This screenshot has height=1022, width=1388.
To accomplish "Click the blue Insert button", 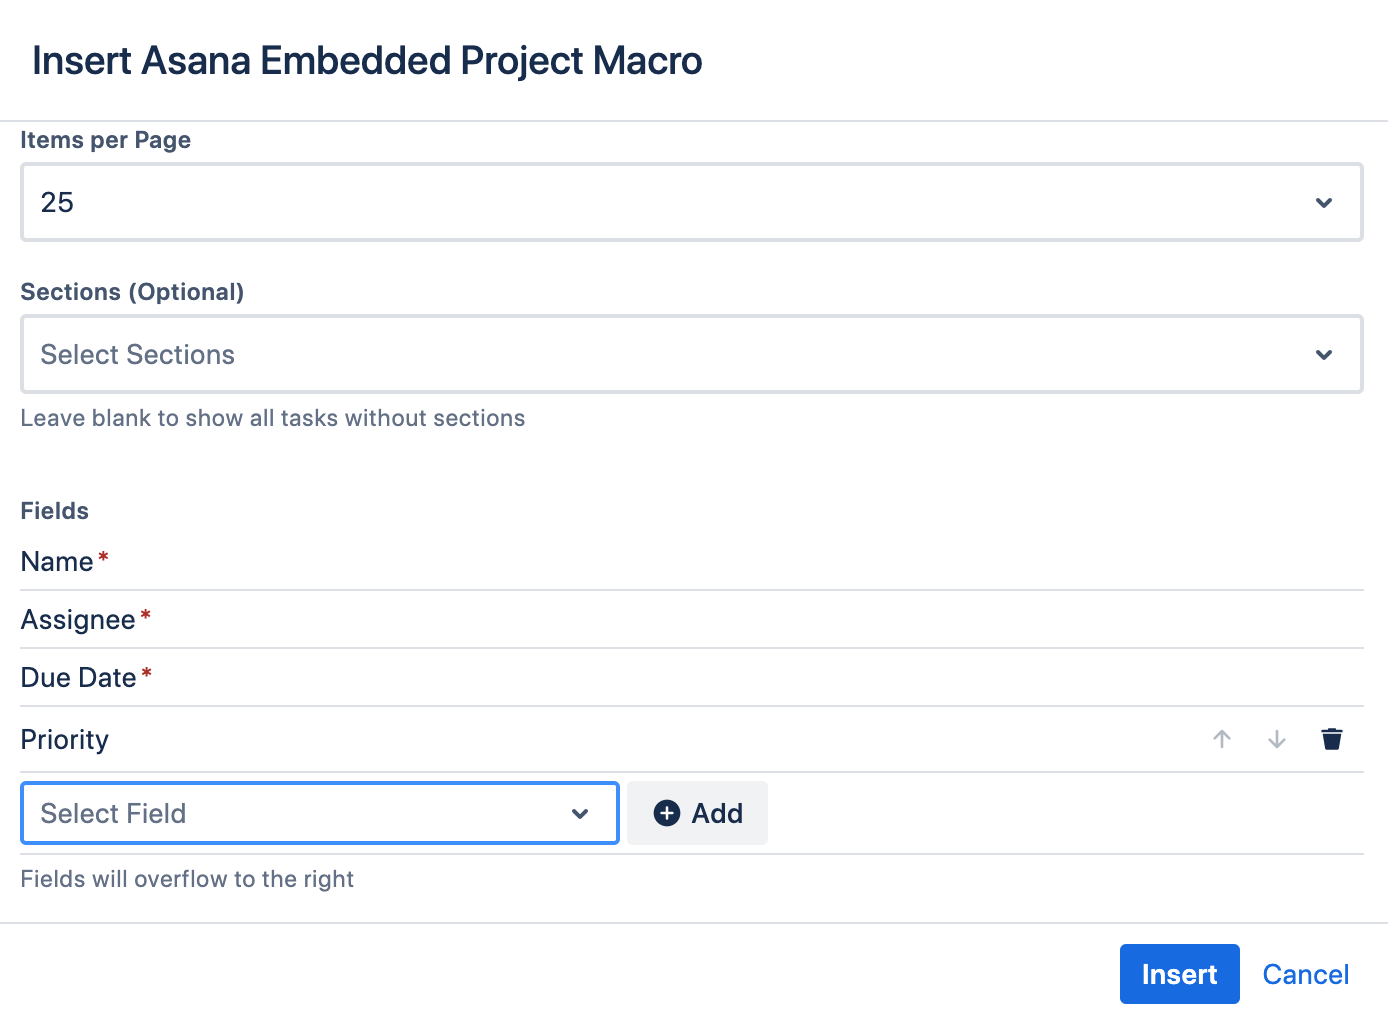I will 1179,974.
